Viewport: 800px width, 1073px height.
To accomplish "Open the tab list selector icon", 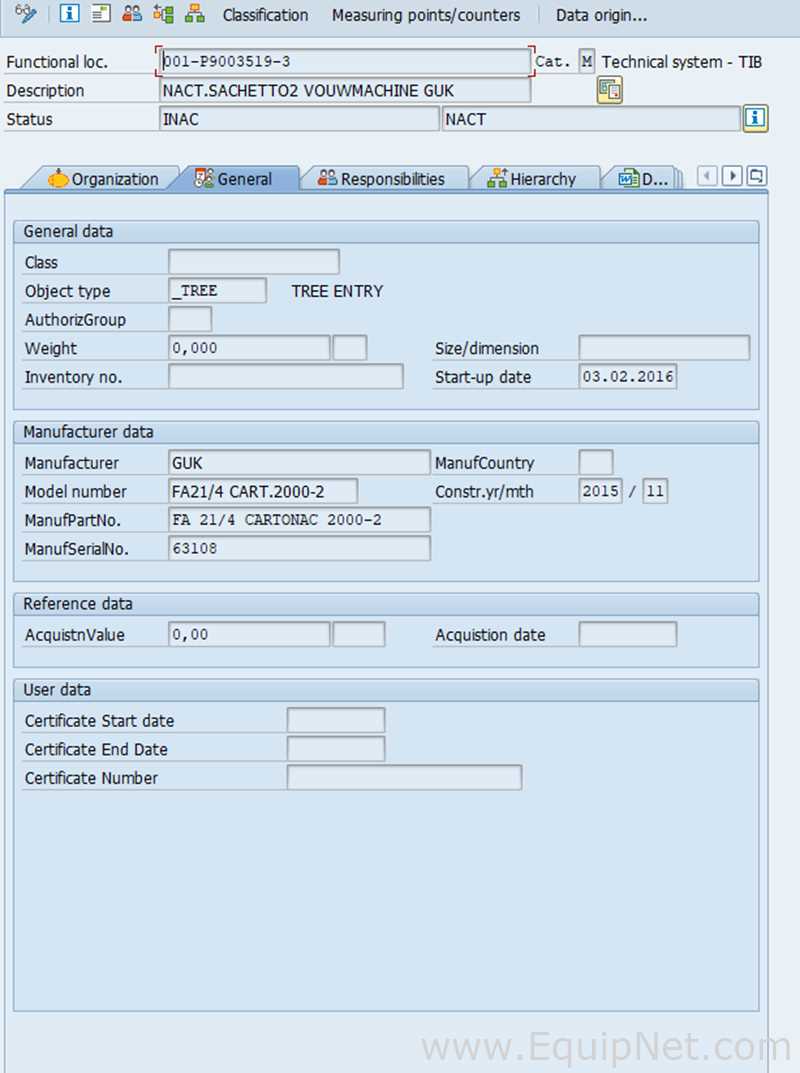I will tap(756, 176).
